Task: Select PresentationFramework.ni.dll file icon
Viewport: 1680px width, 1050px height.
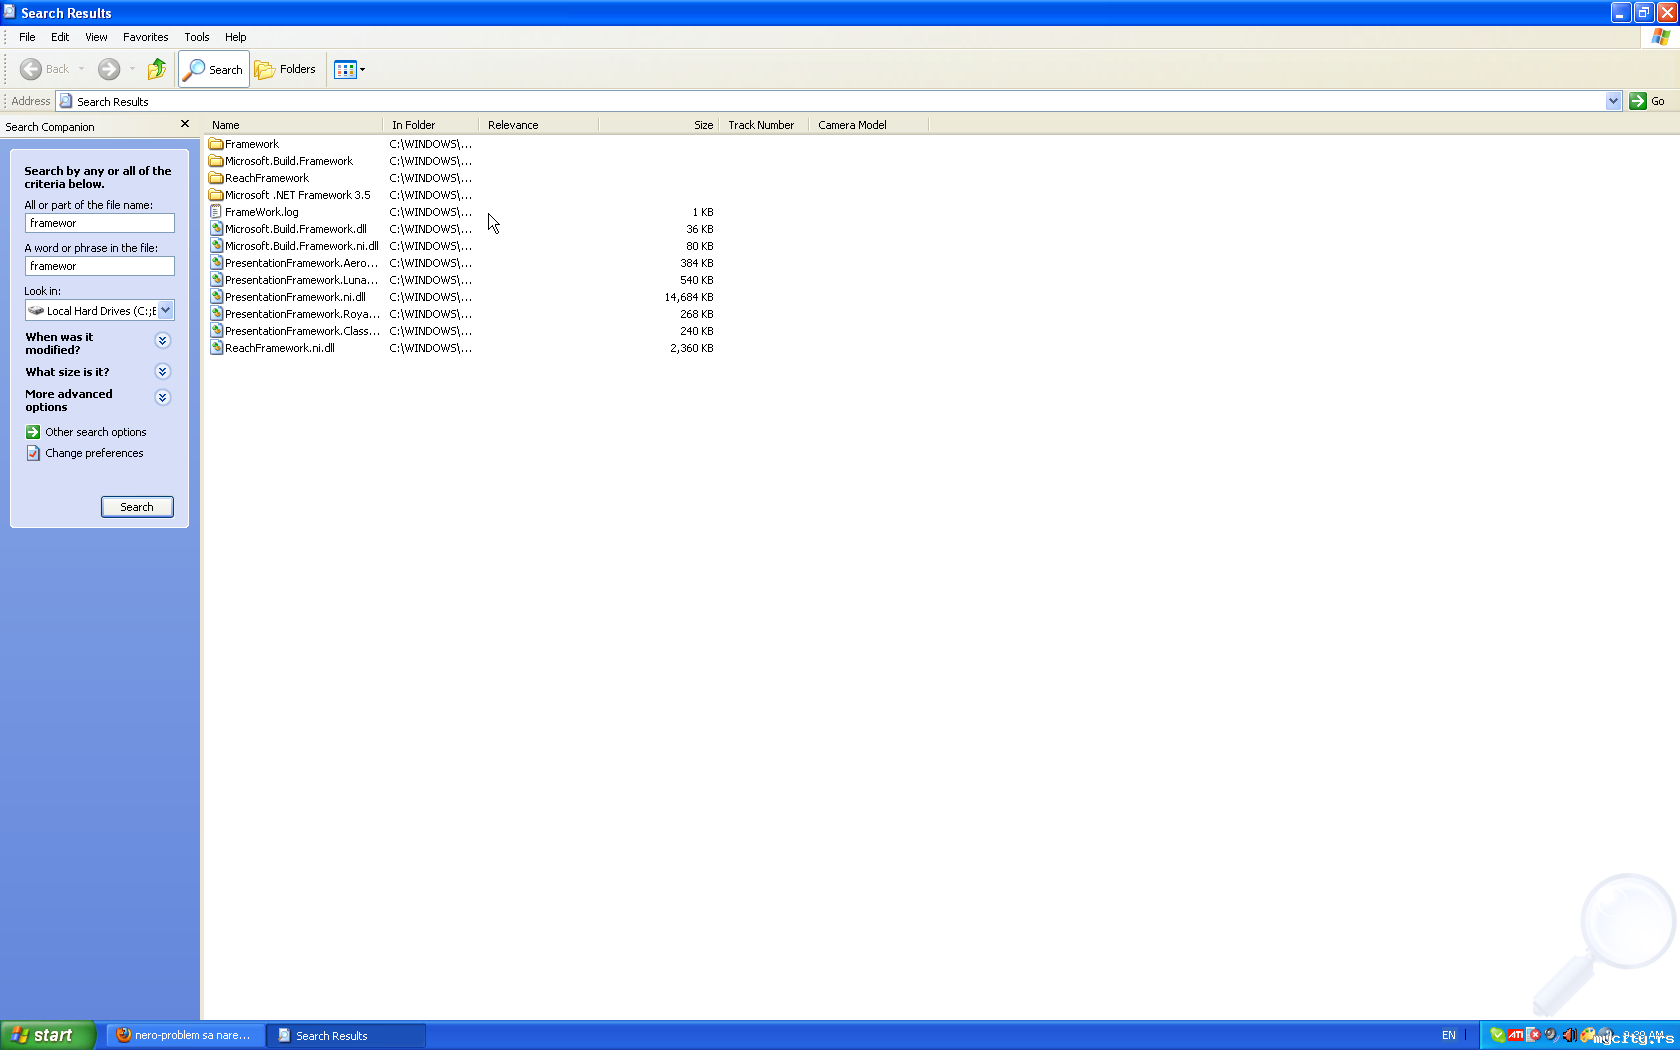Action: tap(216, 297)
